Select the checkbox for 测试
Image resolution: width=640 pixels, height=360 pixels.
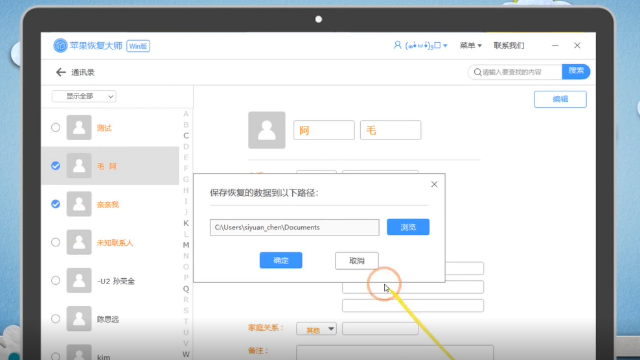pos(56,127)
